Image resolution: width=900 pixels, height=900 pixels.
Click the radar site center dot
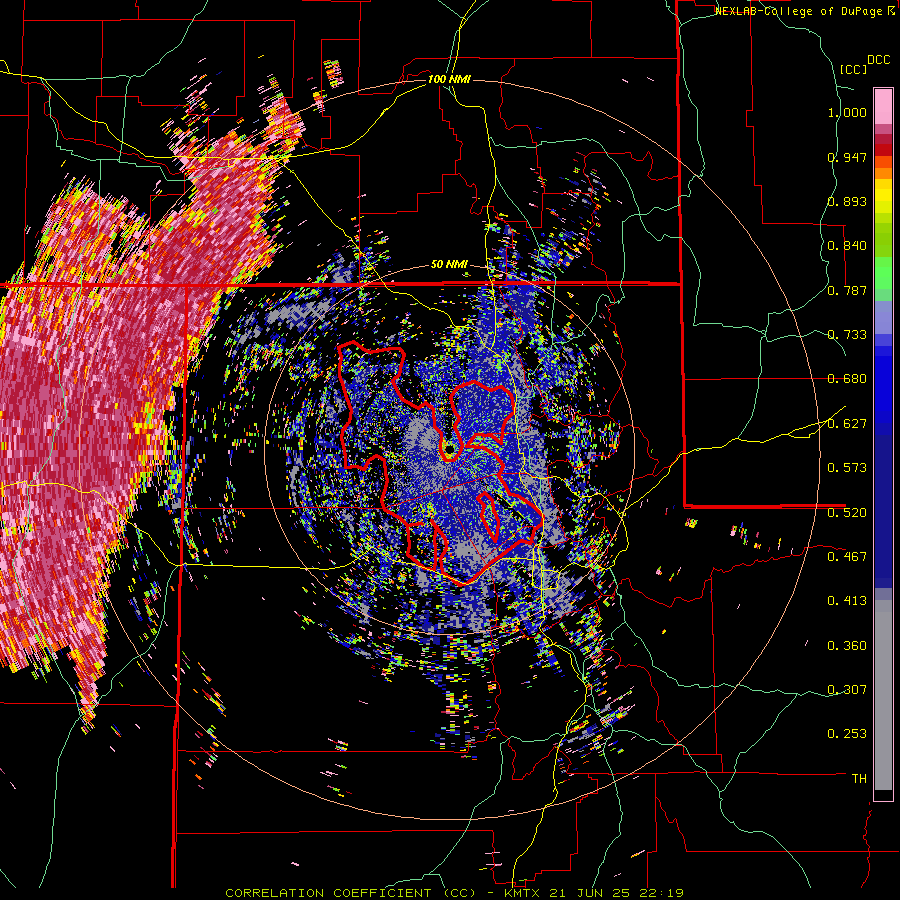[449, 448]
